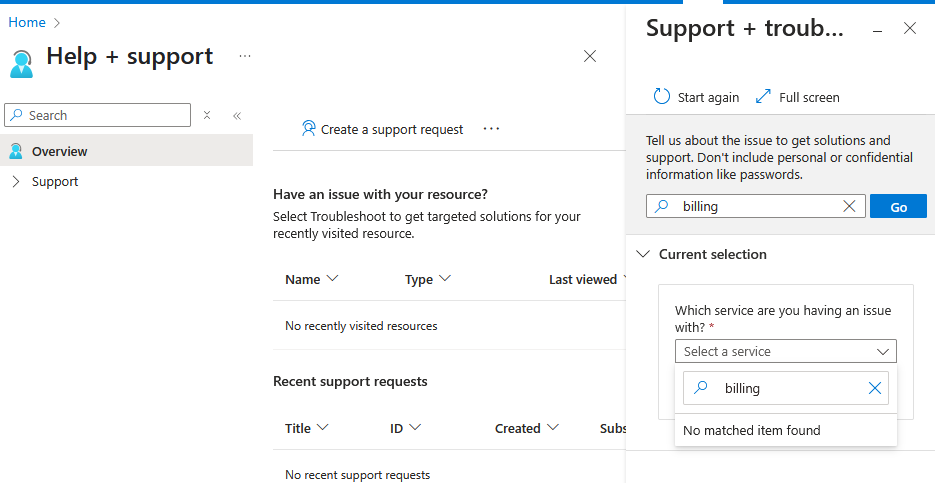Open the Select a service dropdown
The width and height of the screenshot is (935, 483).
785,351
